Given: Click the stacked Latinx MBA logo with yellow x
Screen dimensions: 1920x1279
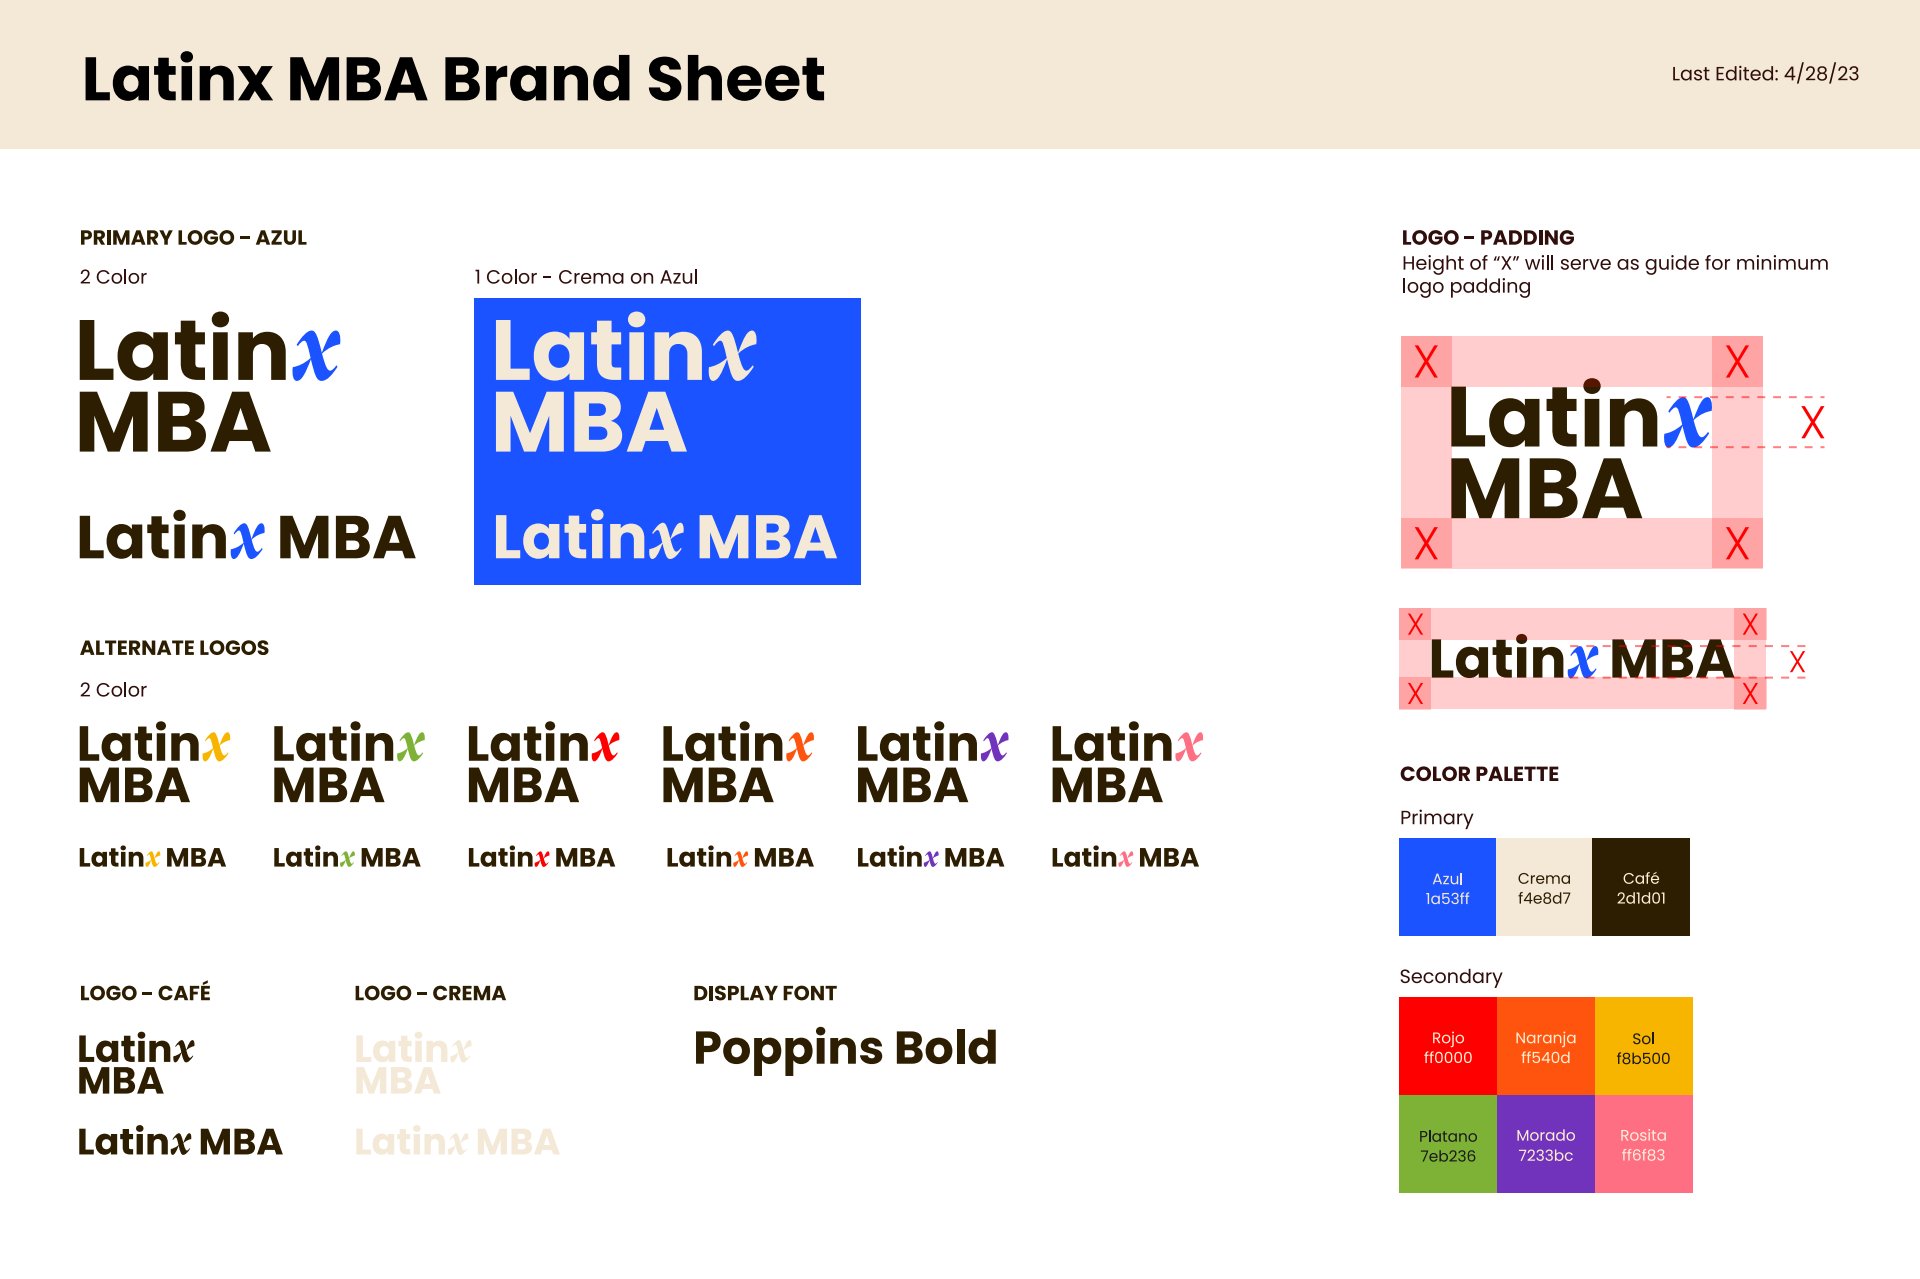Looking at the screenshot, I should pos(154,763).
